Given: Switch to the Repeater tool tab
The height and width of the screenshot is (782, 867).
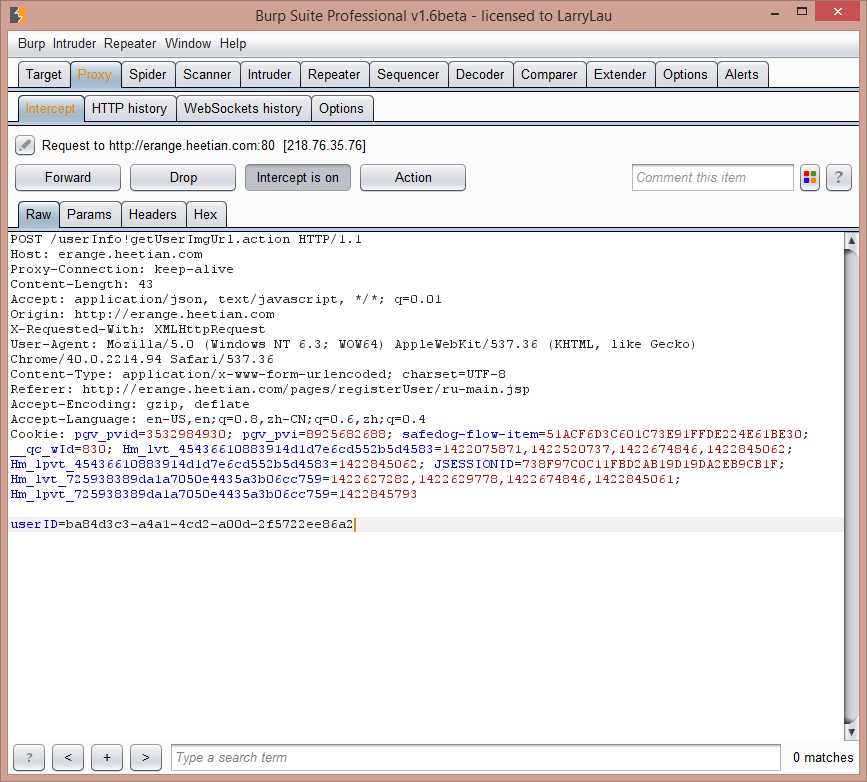Looking at the screenshot, I should [334, 75].
